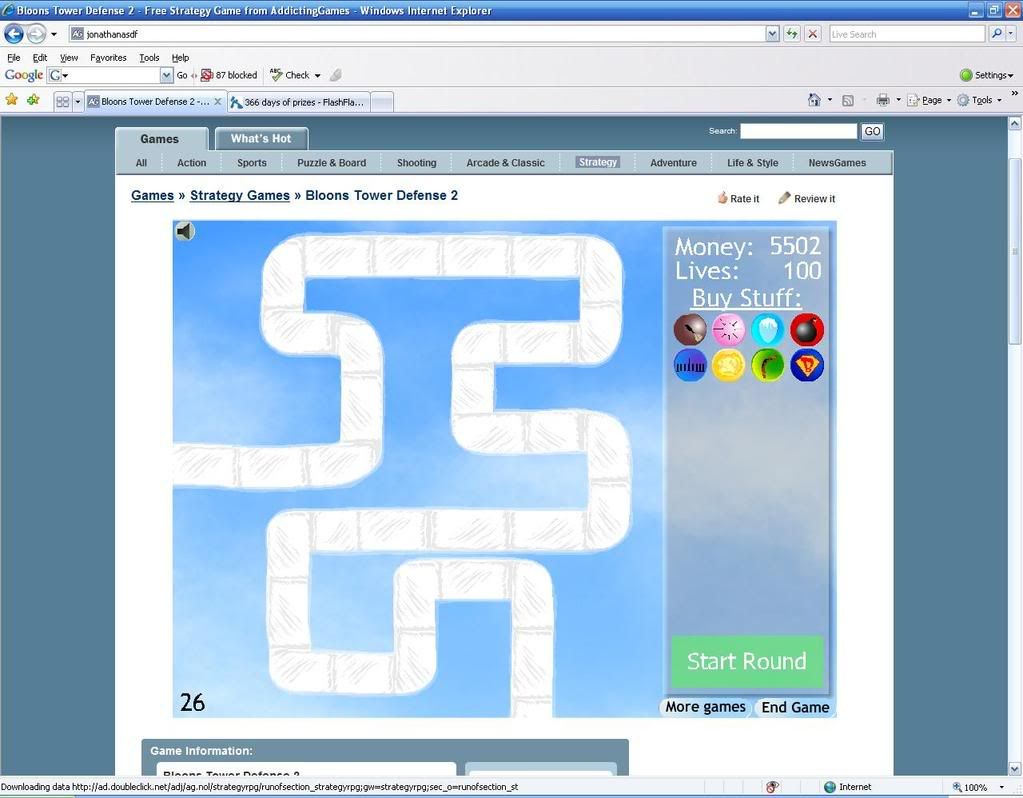Select the pink Tack Shooter tower
This screenshot has height=798, width=1023.
point(729,330)
